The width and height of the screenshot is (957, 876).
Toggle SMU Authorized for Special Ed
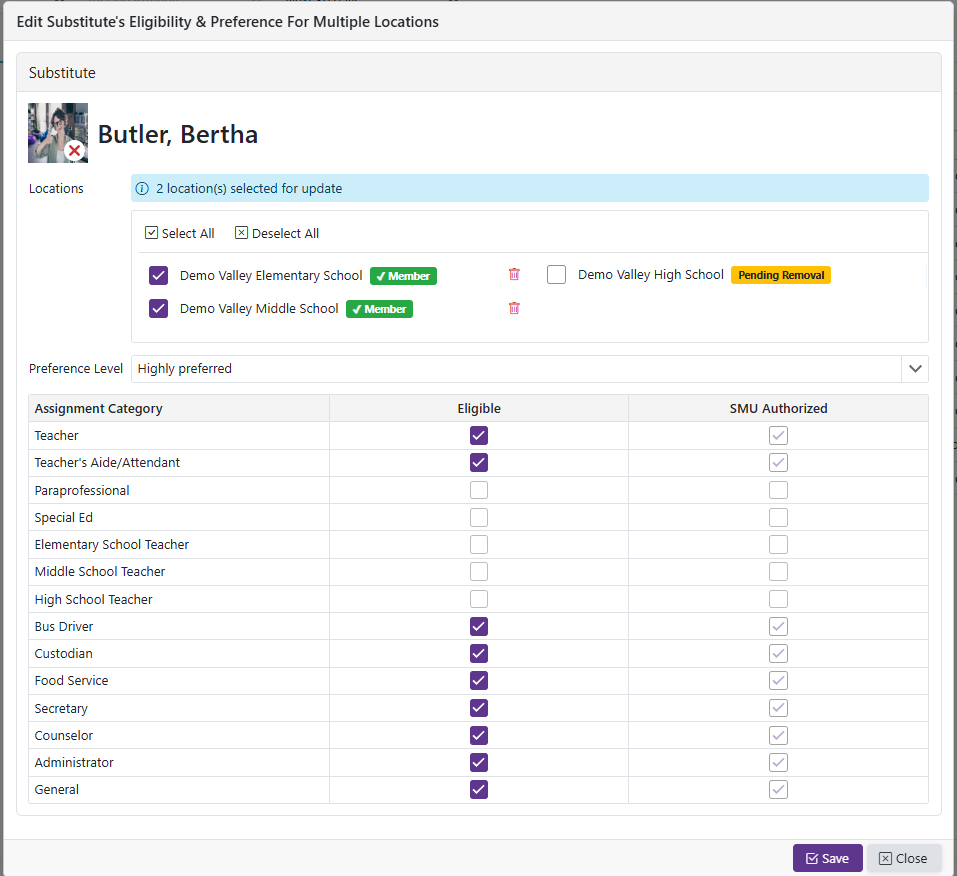tap(778, 517)
